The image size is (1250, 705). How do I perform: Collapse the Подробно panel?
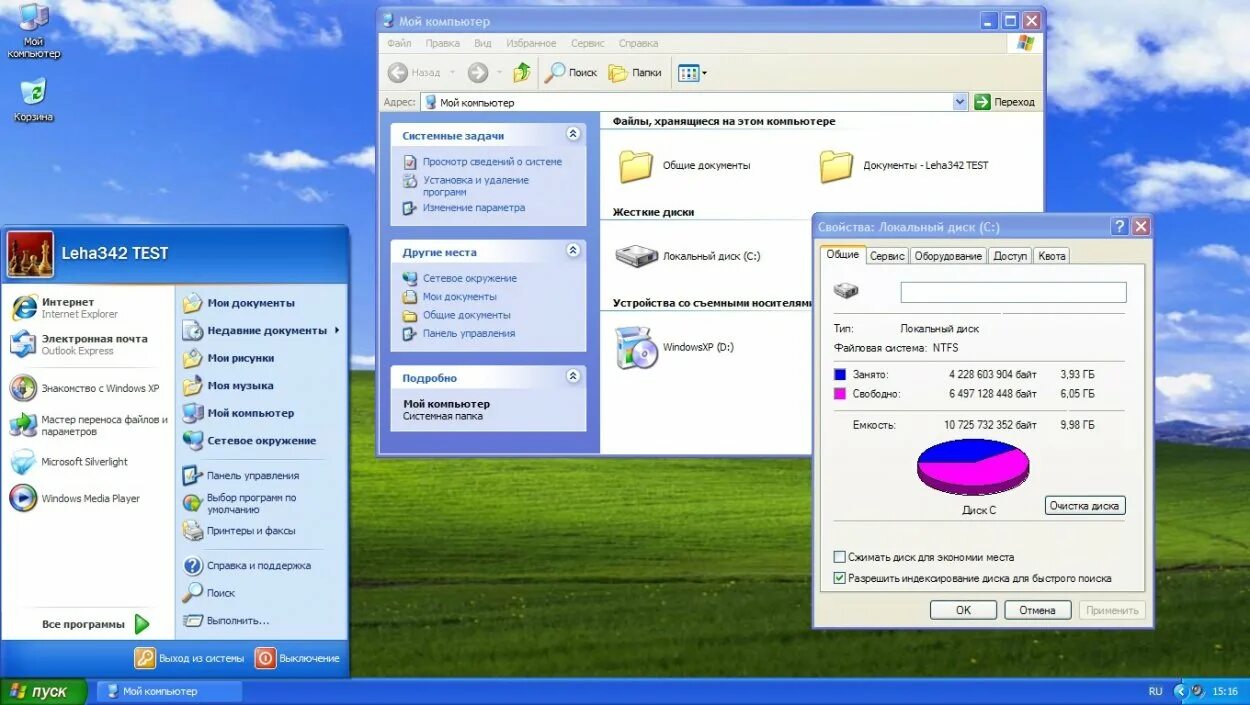point(573,377)
